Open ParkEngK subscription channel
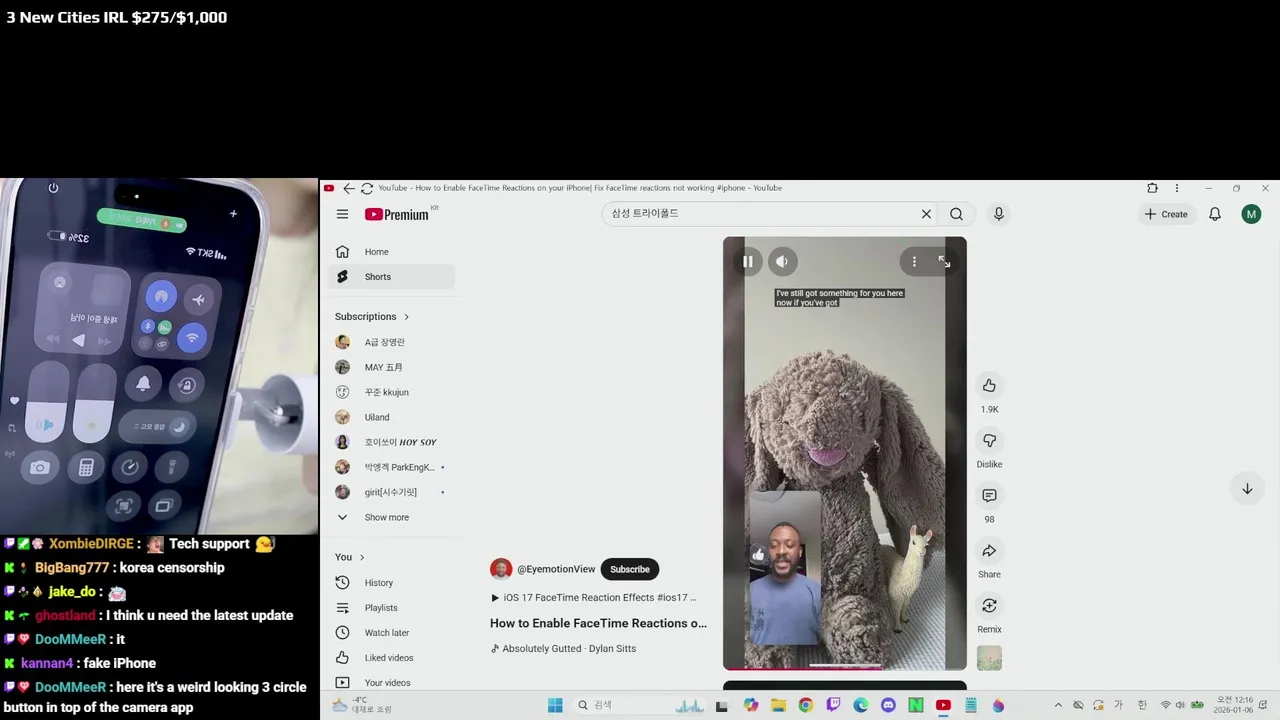1280x720 pixels. (392, 467)
